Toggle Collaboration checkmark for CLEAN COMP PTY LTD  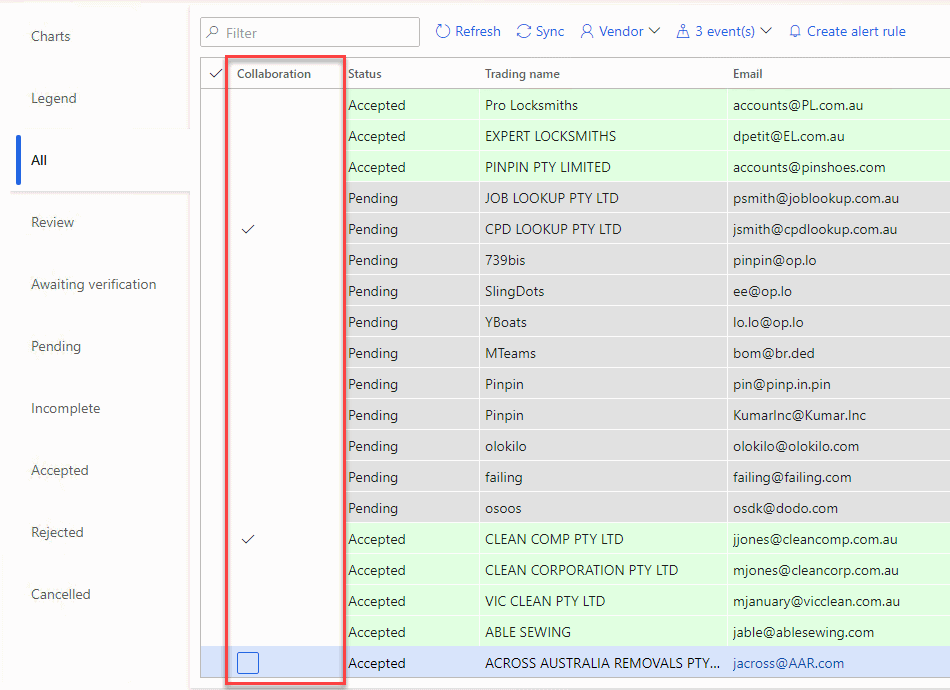point(248,540)
